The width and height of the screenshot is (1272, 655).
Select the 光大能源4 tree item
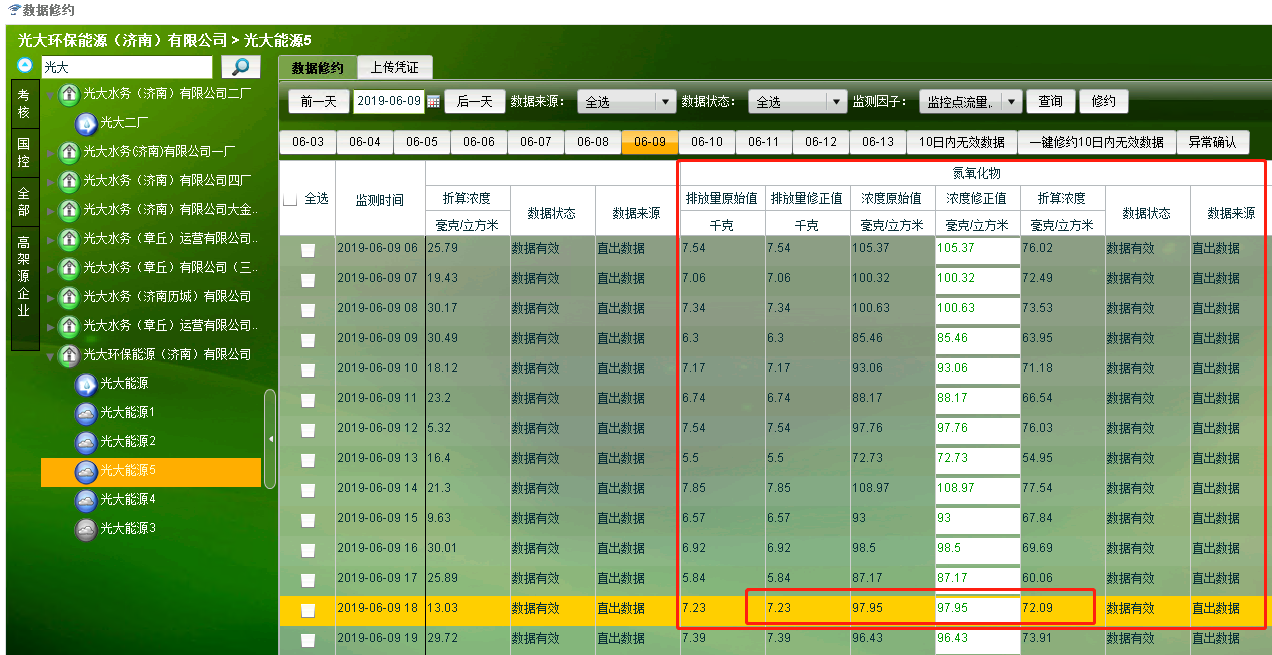pos(128,500)
